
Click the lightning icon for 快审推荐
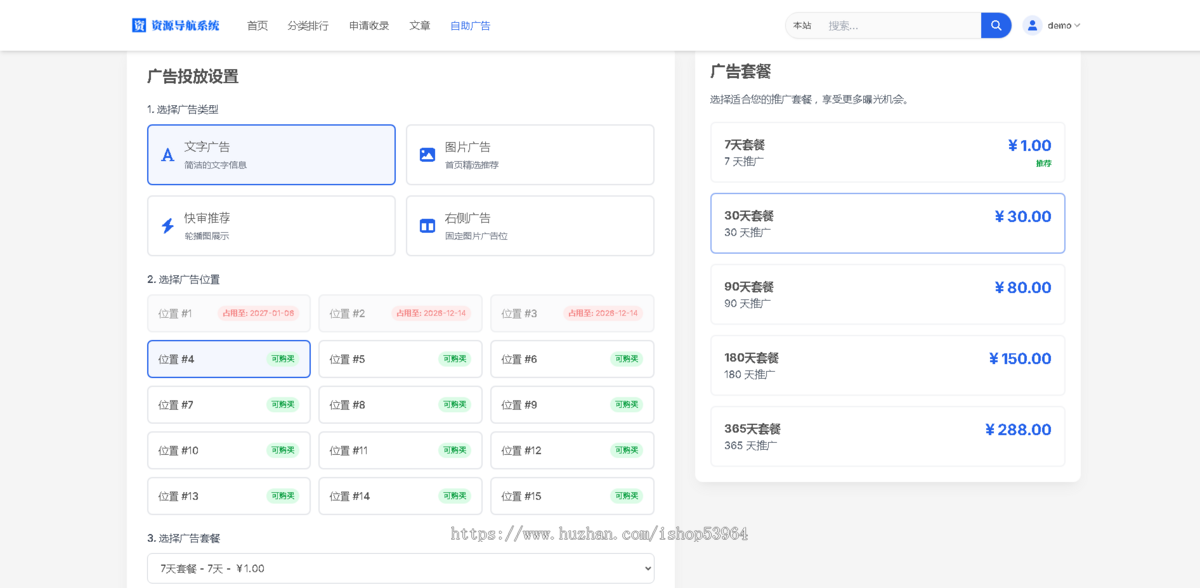click(x=167, y=225)
